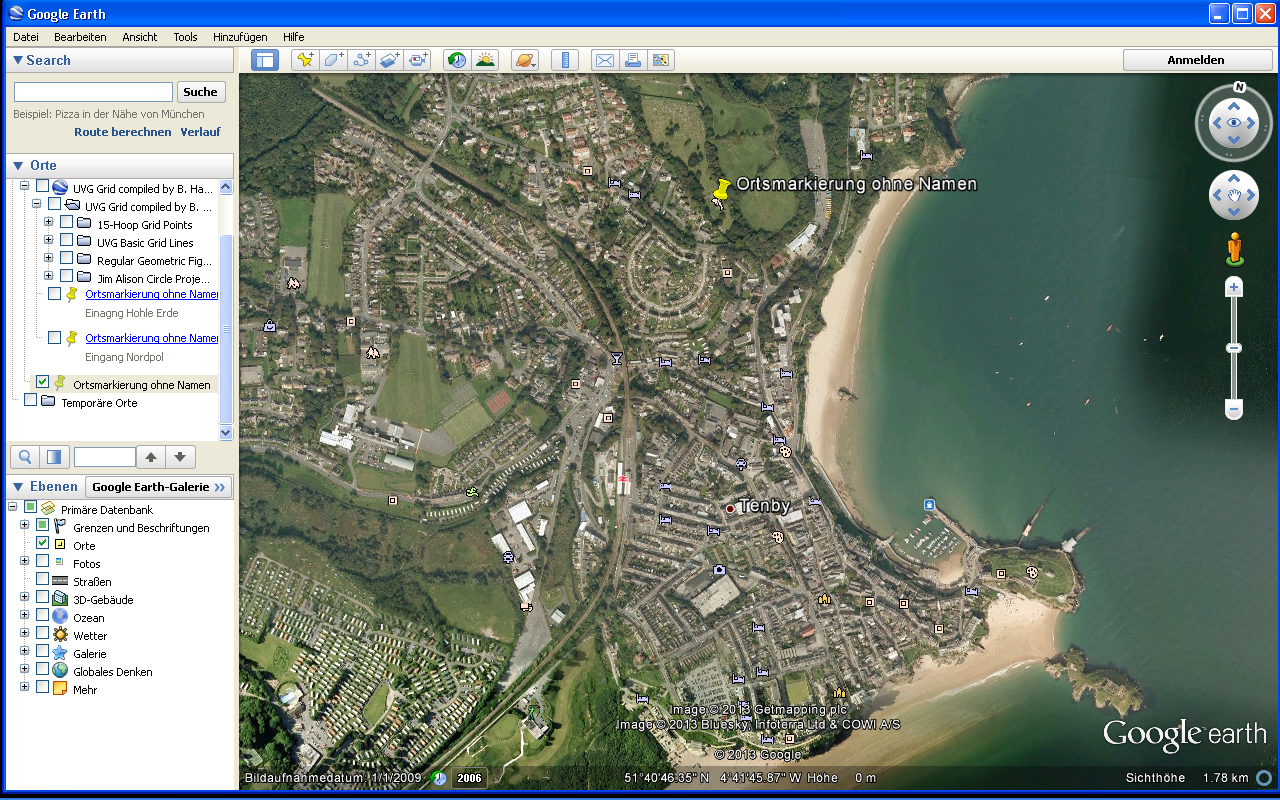Click the look joystick eye control
Viewport: 1280px width, 800px height.
pos(1234,122)
